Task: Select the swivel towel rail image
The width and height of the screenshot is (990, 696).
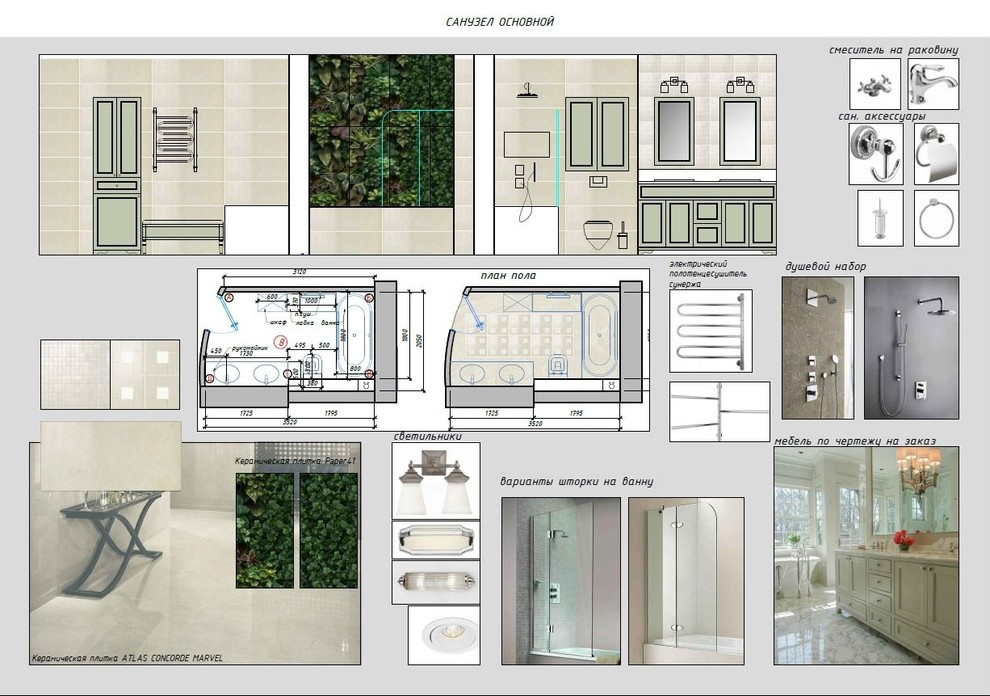Action: point(719,411)
